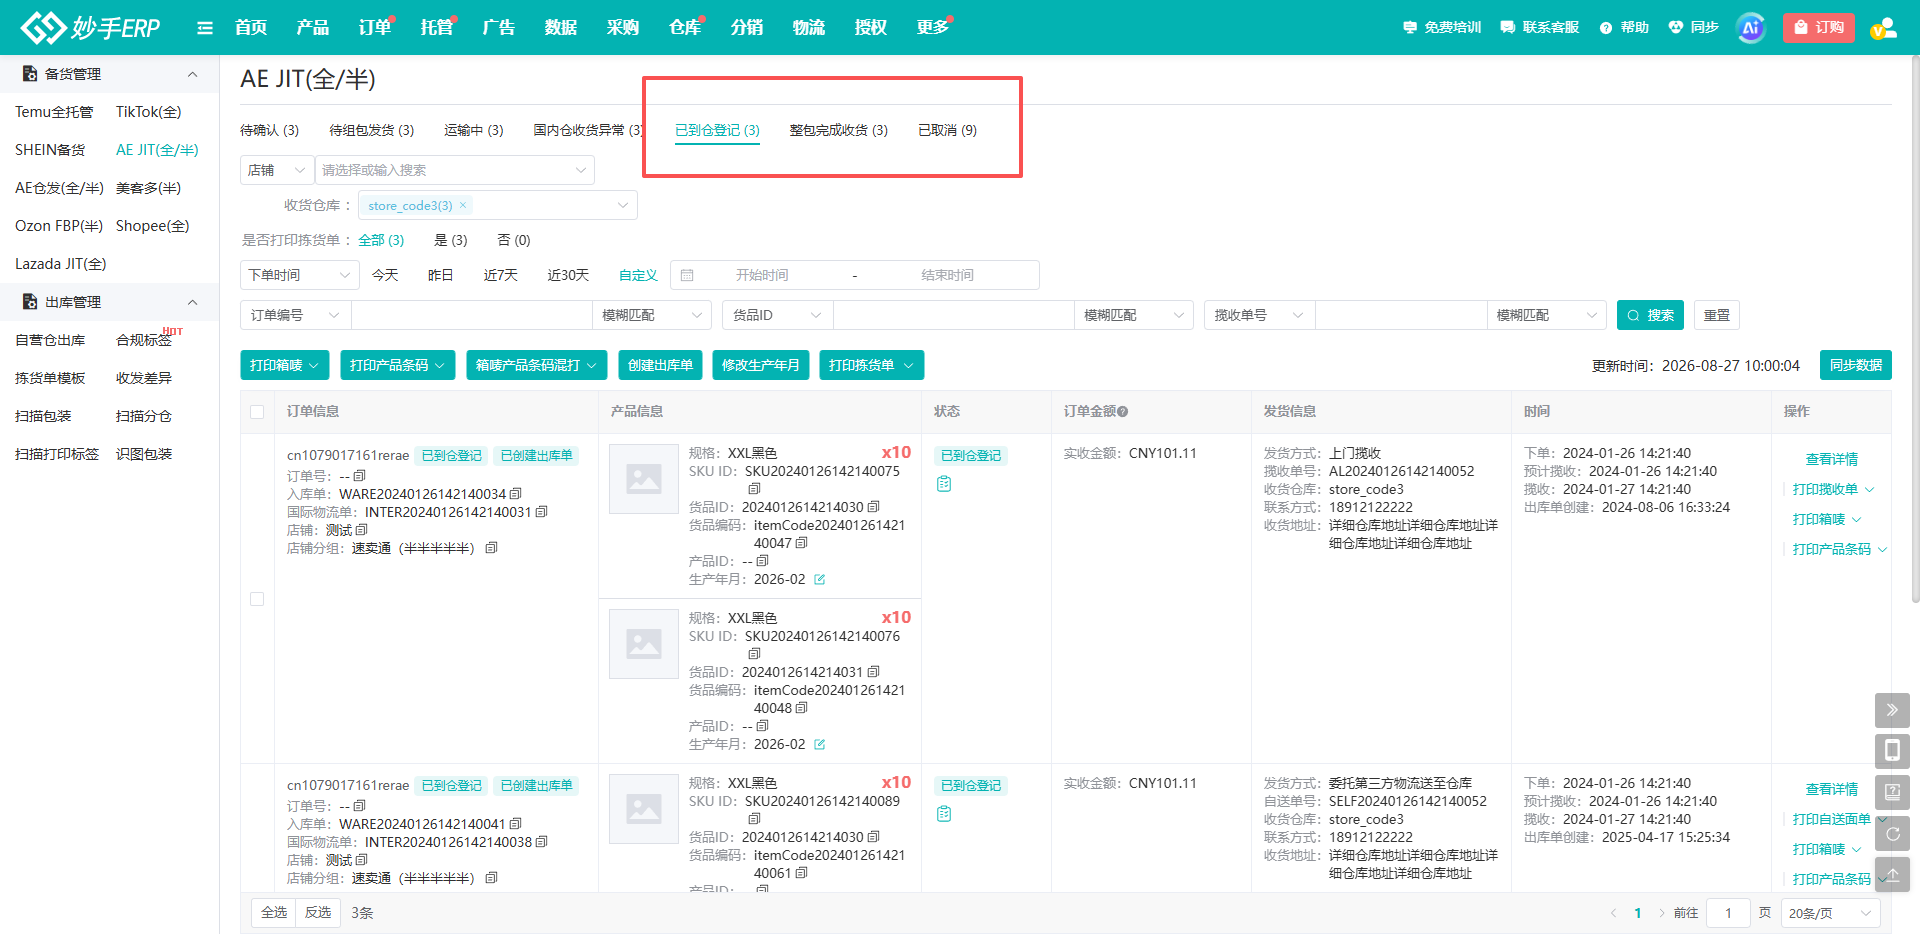Copy inbound number WARE20240126142140041 via its copy icon
1920x934 pixels.
(x=516, y=824)
